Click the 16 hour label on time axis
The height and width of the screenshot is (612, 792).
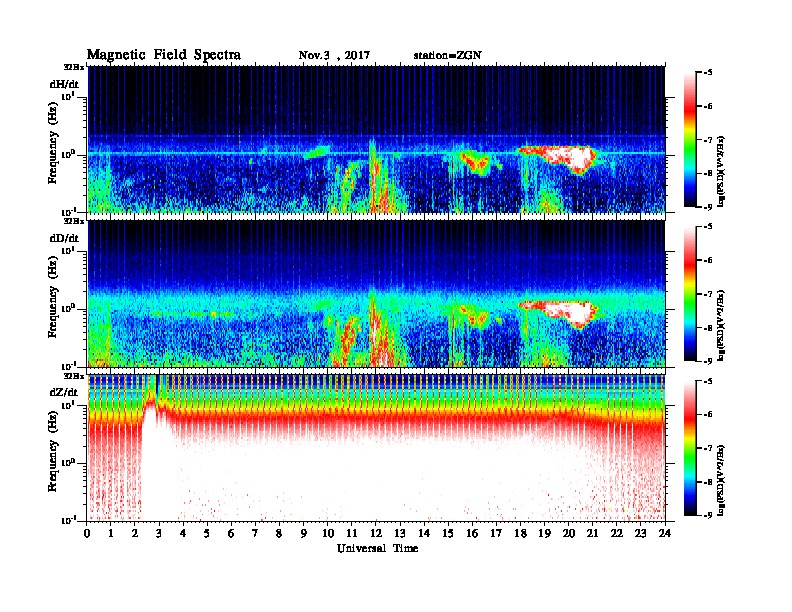click(472, 534)
